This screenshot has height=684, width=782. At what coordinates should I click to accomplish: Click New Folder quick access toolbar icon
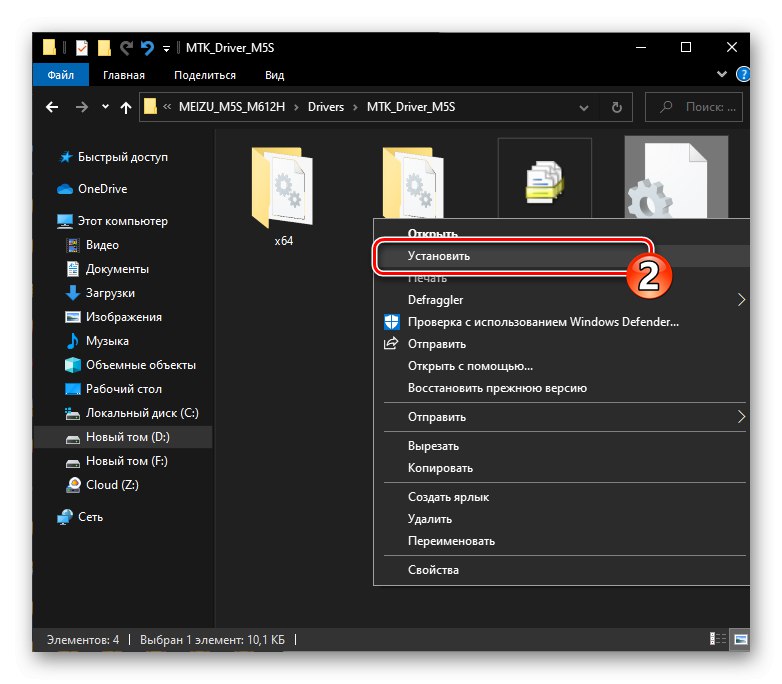pos(104,48)
